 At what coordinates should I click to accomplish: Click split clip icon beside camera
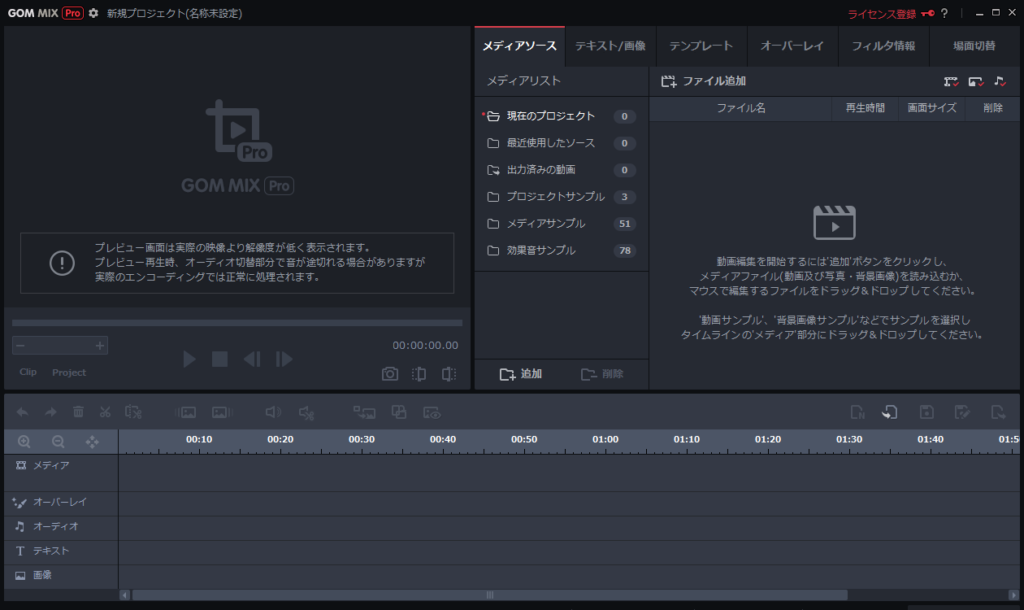coord(419,374)
